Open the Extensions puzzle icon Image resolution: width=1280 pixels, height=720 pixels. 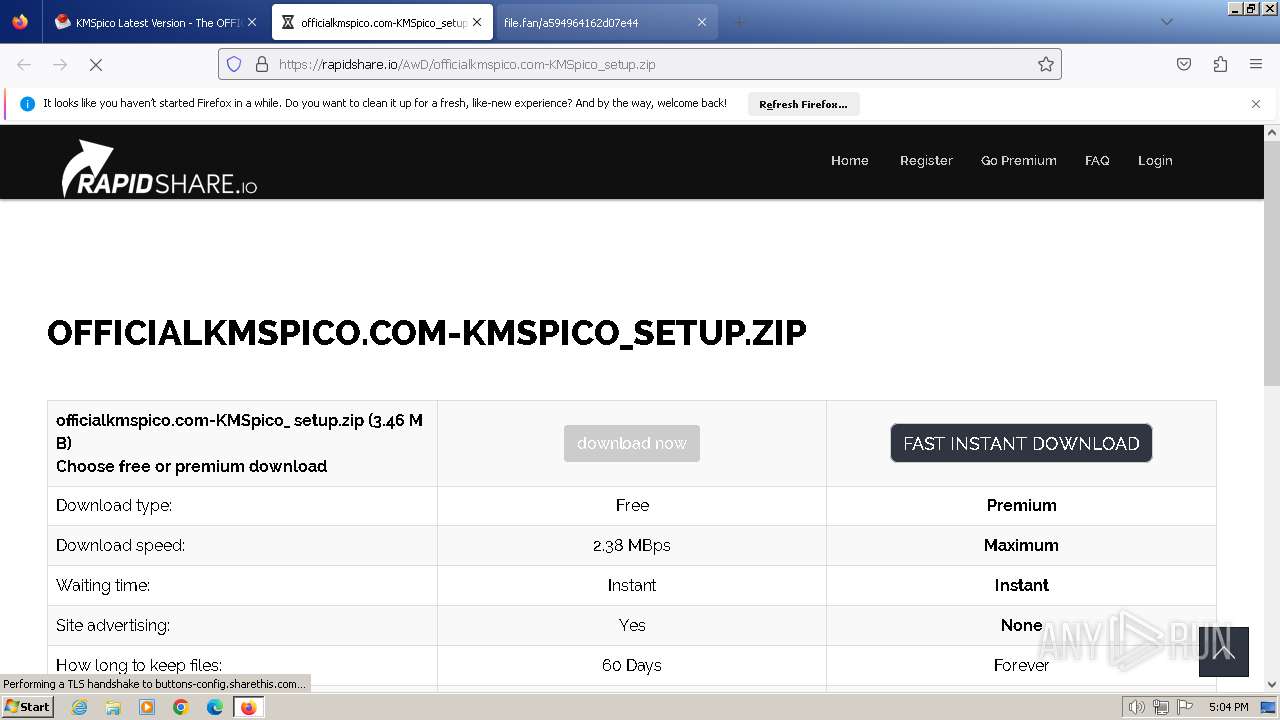[1220, 64]
